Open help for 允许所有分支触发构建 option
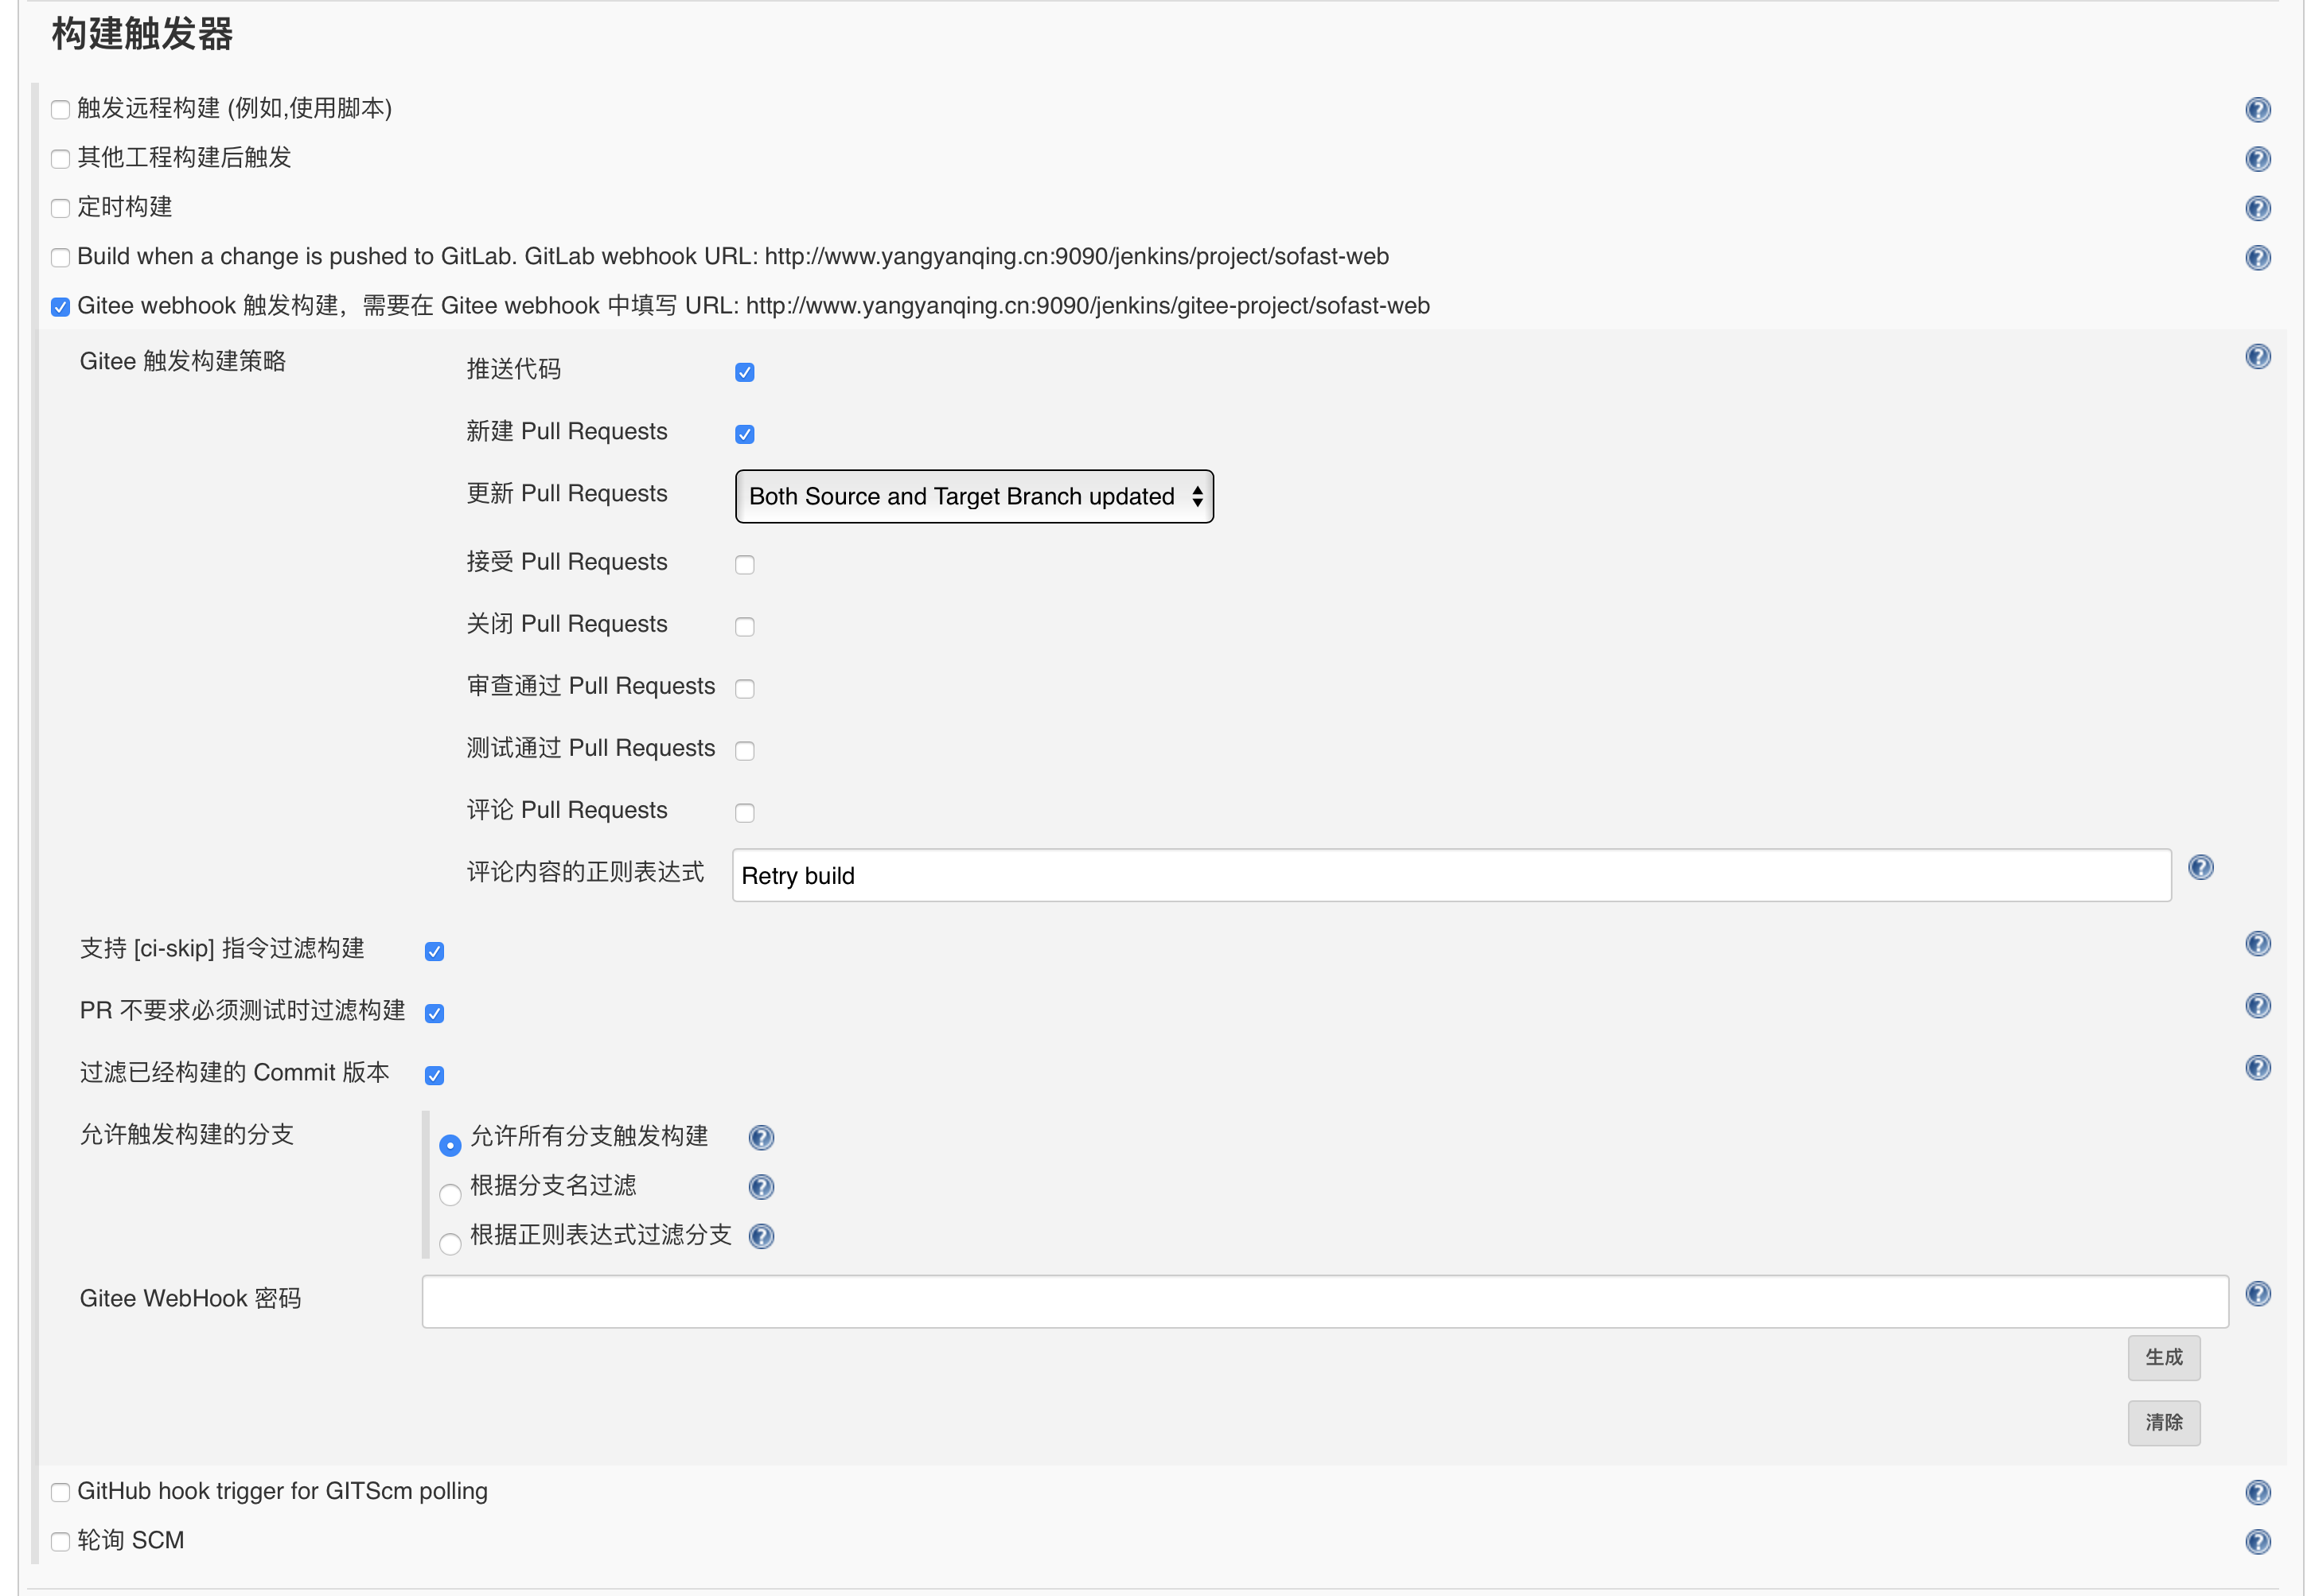Image resolution: width=2311 pixels, height=1596 pixels. (761, 1137)
